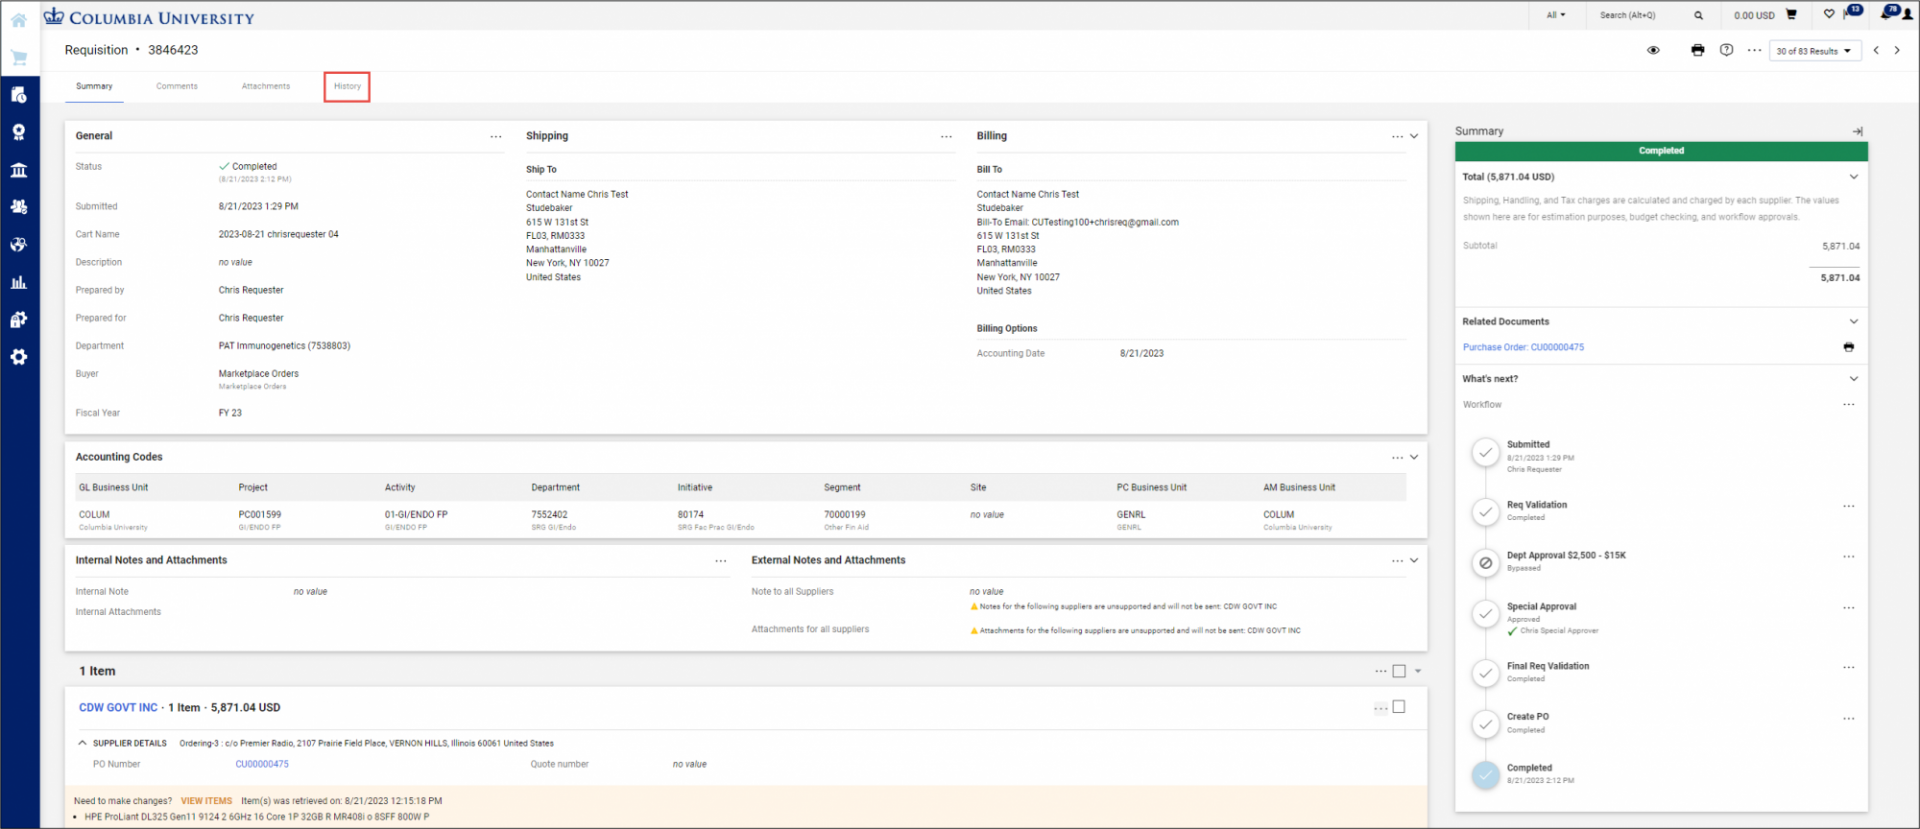Collapse the Billing section chevron
Viewport: 1920px width, 829px height.
point(1414,136)
